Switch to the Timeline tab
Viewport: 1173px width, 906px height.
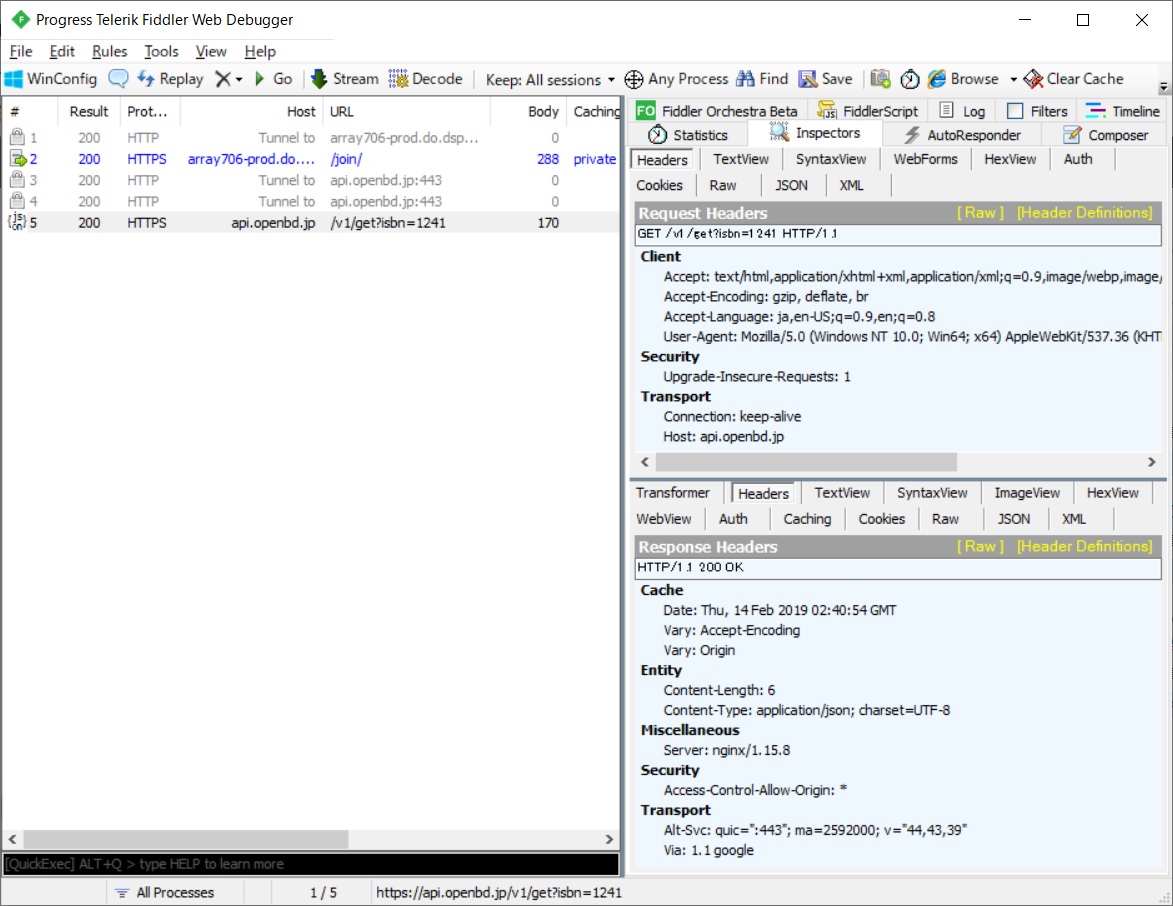pos(1123,111)
